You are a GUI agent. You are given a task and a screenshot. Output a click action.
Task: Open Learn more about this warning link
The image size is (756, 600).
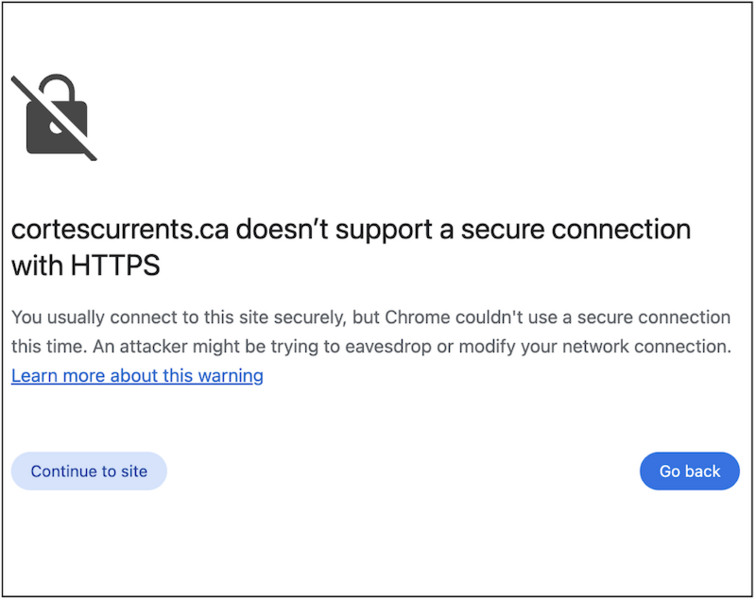tap(137, 376)
